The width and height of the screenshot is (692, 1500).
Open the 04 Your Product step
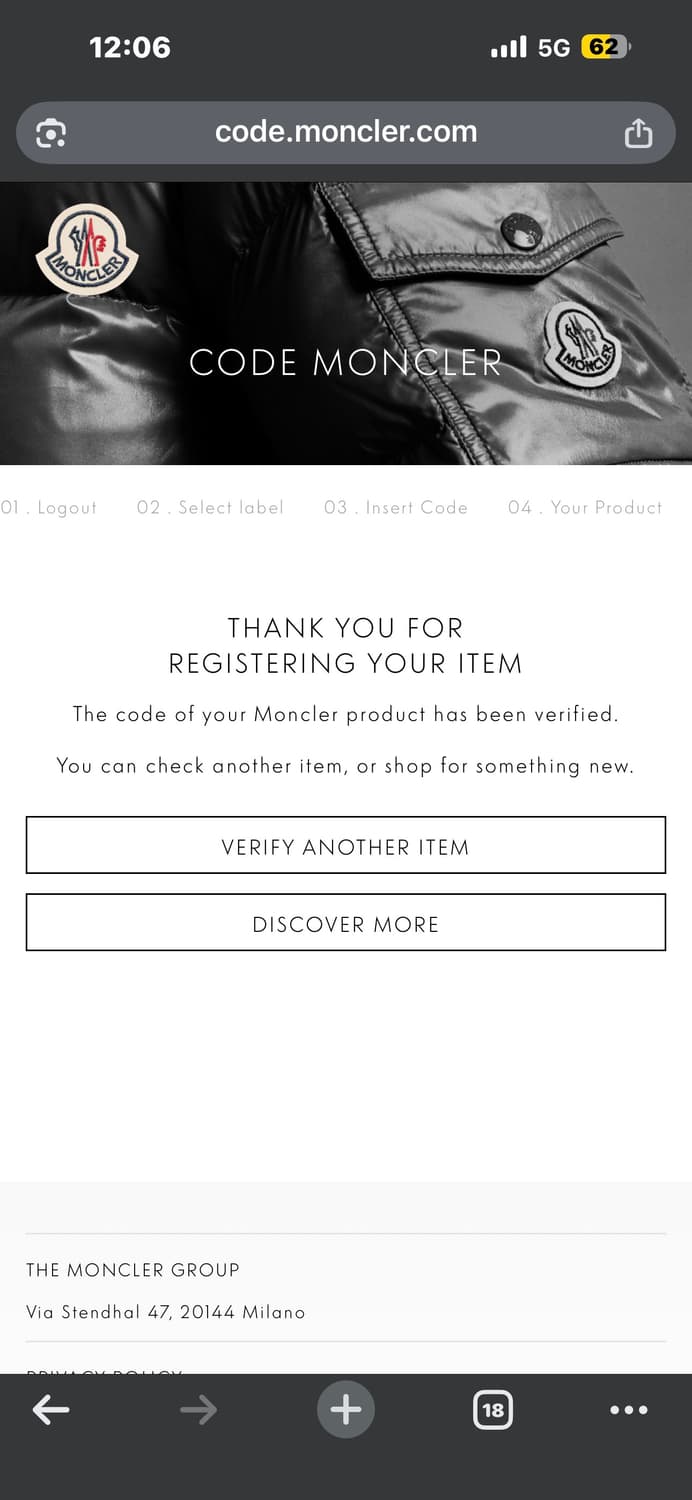tap(585, 508)
